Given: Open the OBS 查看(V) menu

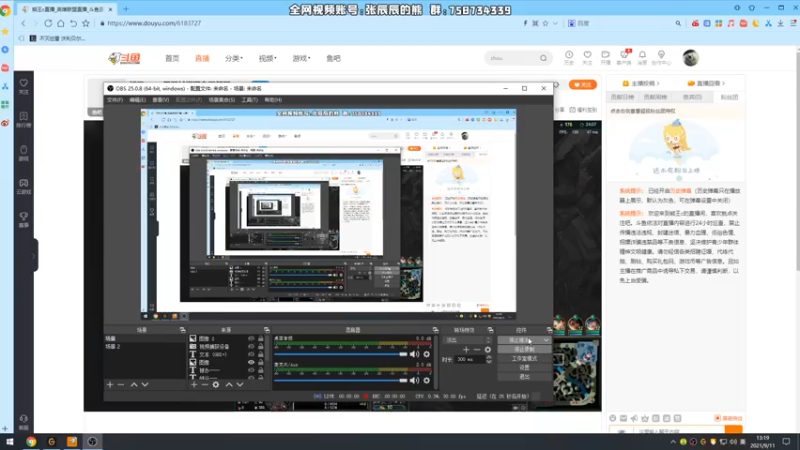Looking at the screenshot, I should pyautogui.click(x=161, y=100).
